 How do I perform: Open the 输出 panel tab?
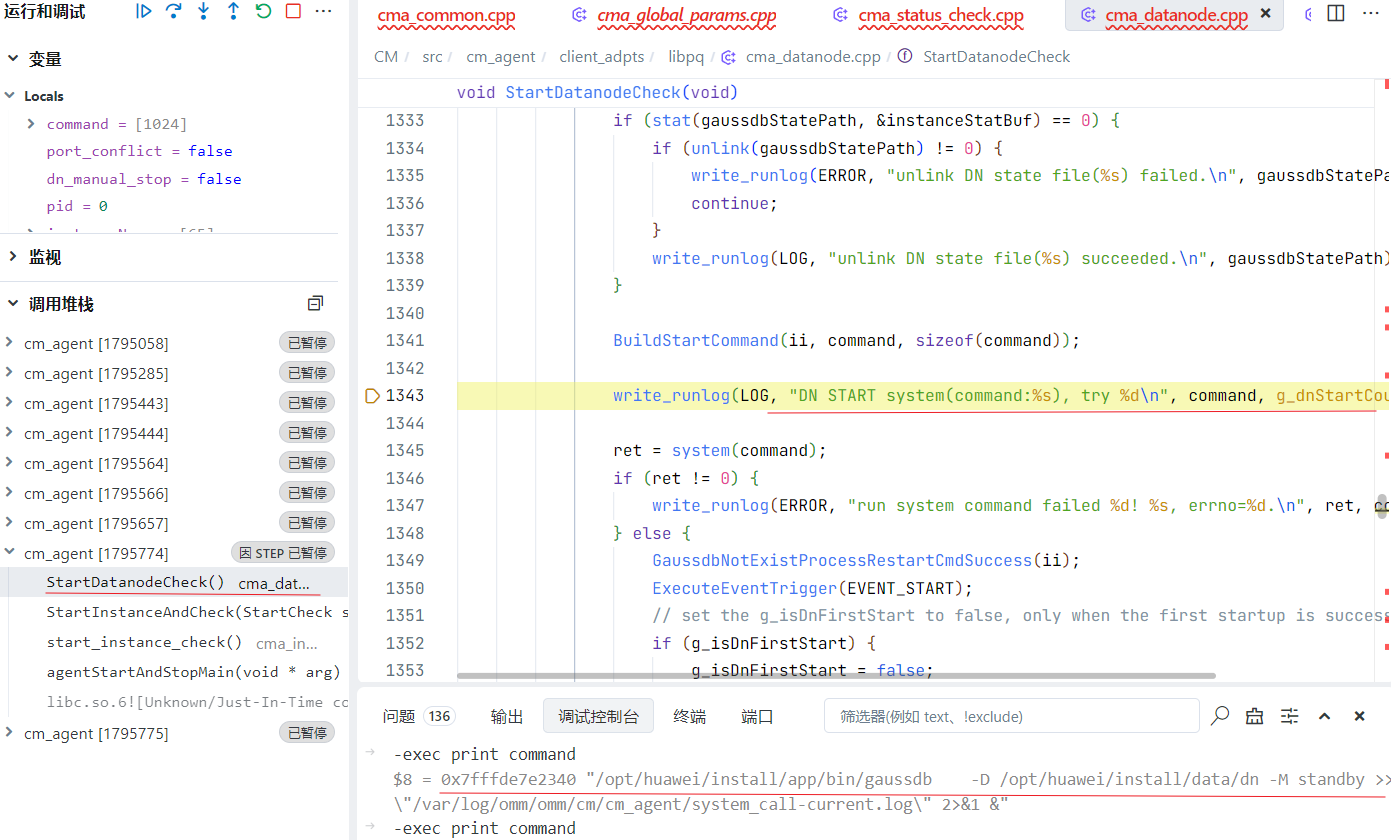(507, 716)
